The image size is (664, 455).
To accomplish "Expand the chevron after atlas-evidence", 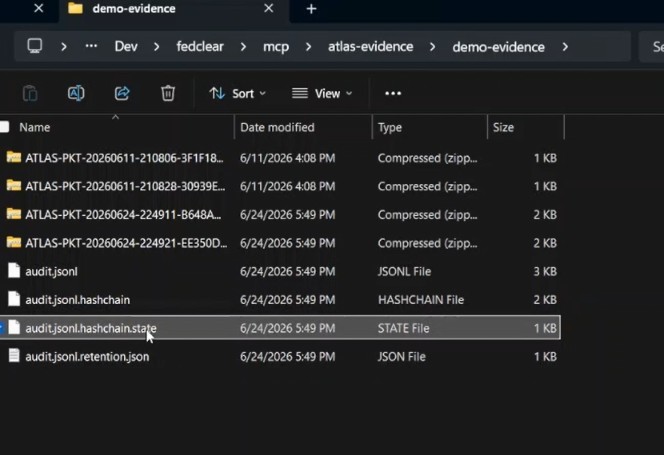I will pyautogui.click(x=432, y=47).
